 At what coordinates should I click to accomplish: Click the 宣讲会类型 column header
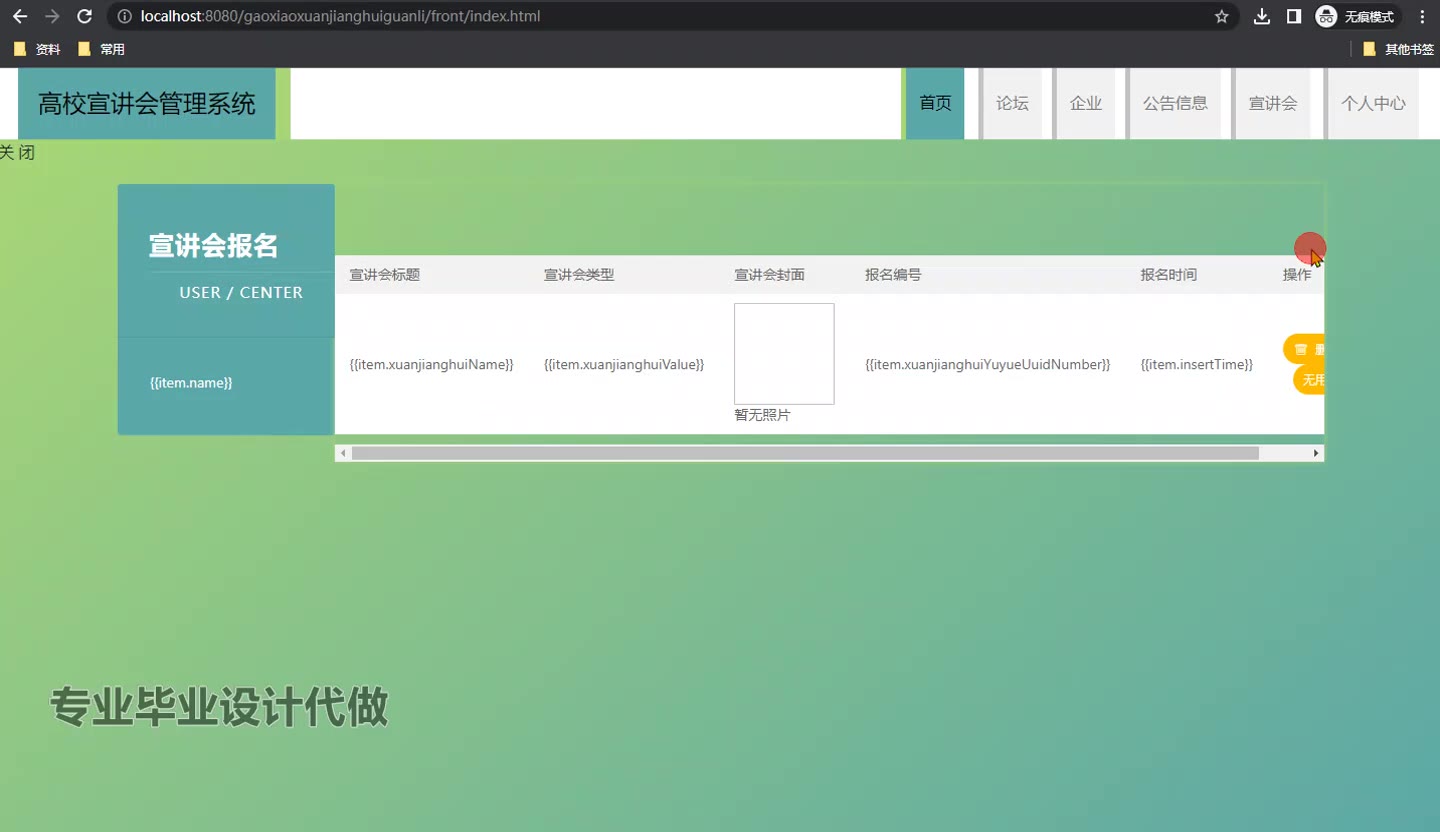pos(579,275)
